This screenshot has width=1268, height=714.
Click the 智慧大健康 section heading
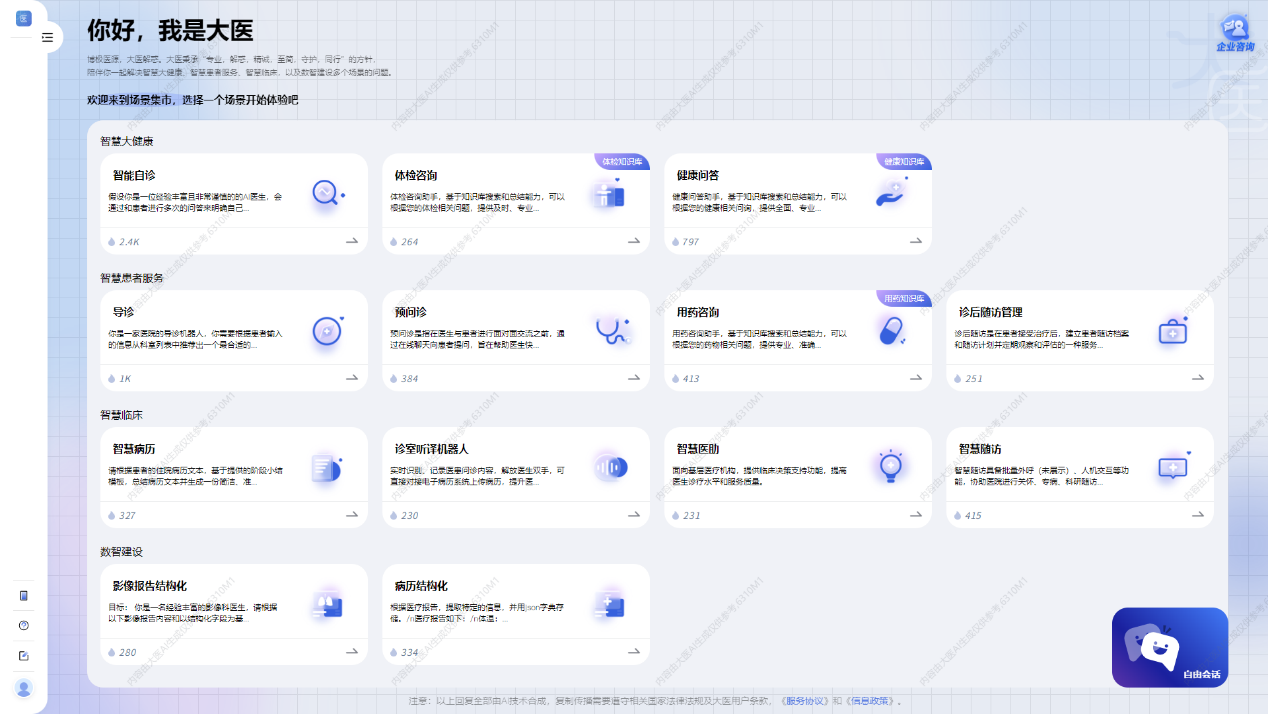point(127,141)
